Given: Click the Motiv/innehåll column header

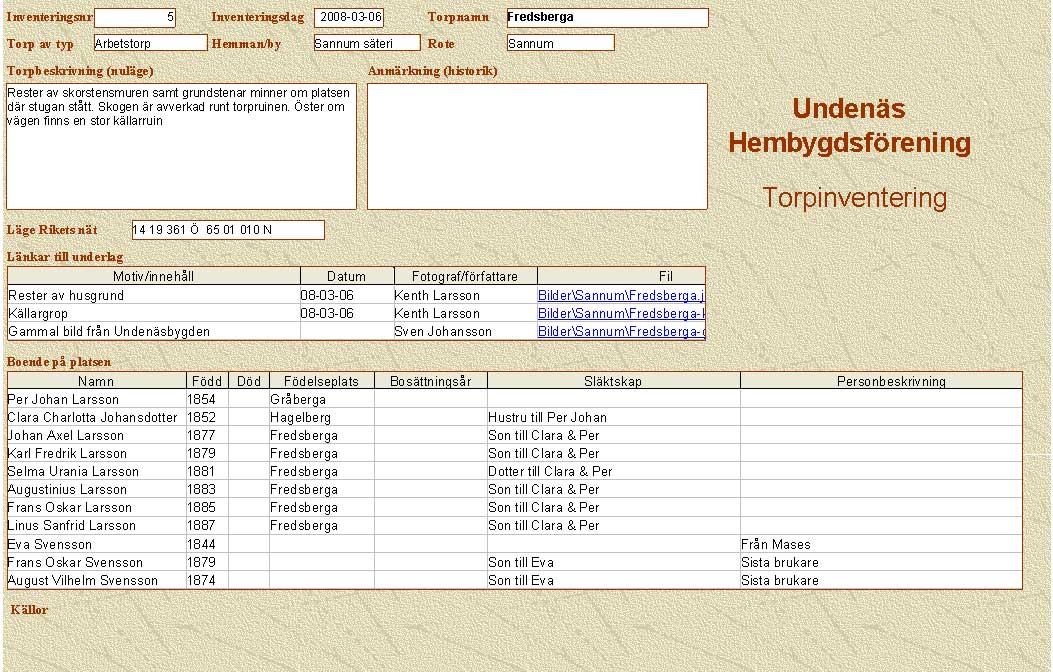Looking at the screenshot, I should pyautogui.click(x=153, y=276).
